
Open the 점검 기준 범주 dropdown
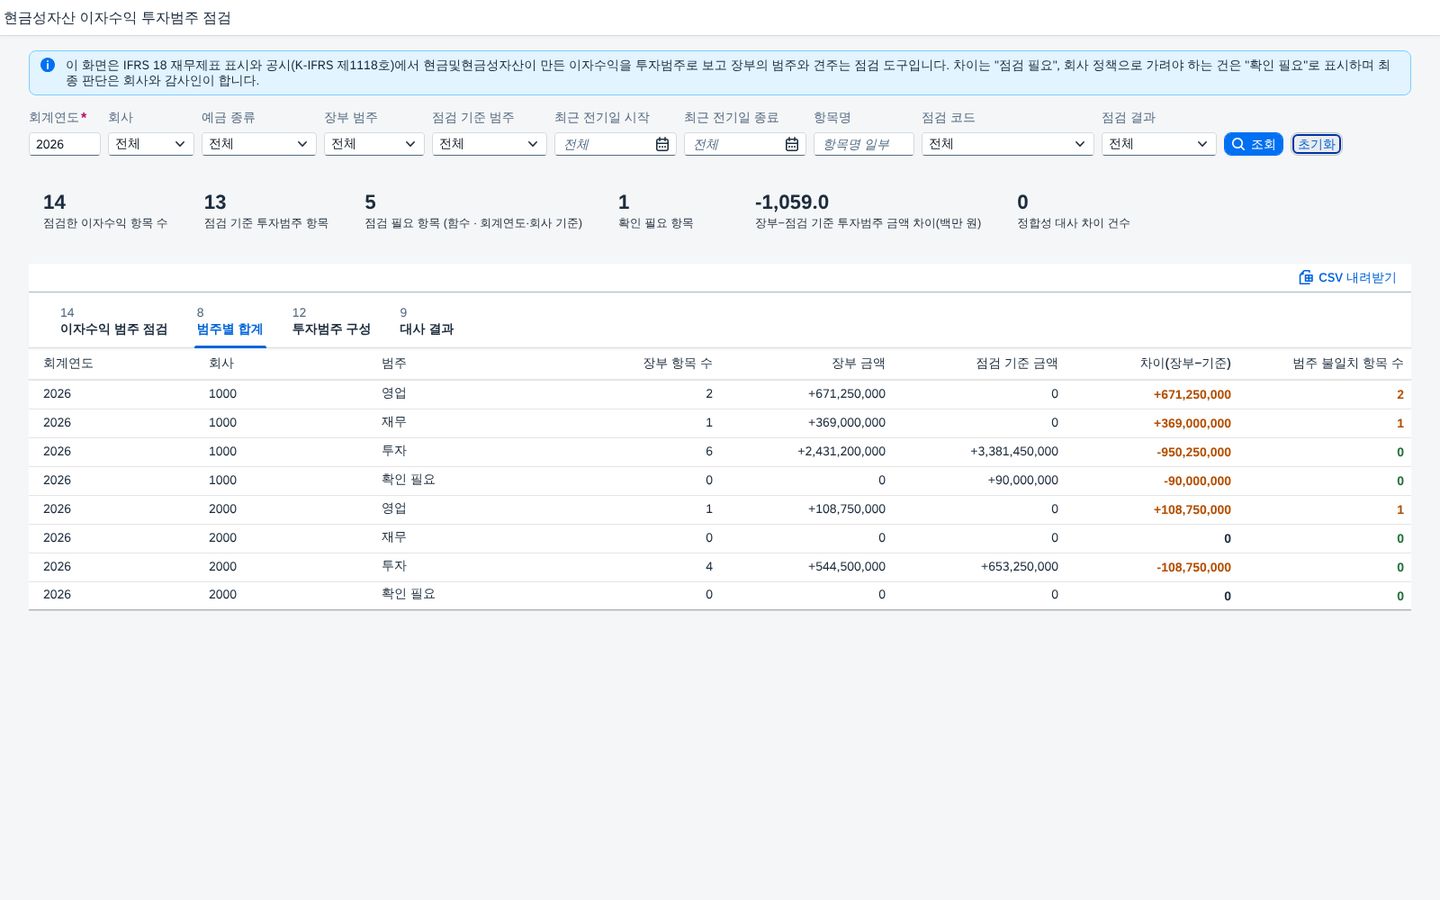pos(489,144)
